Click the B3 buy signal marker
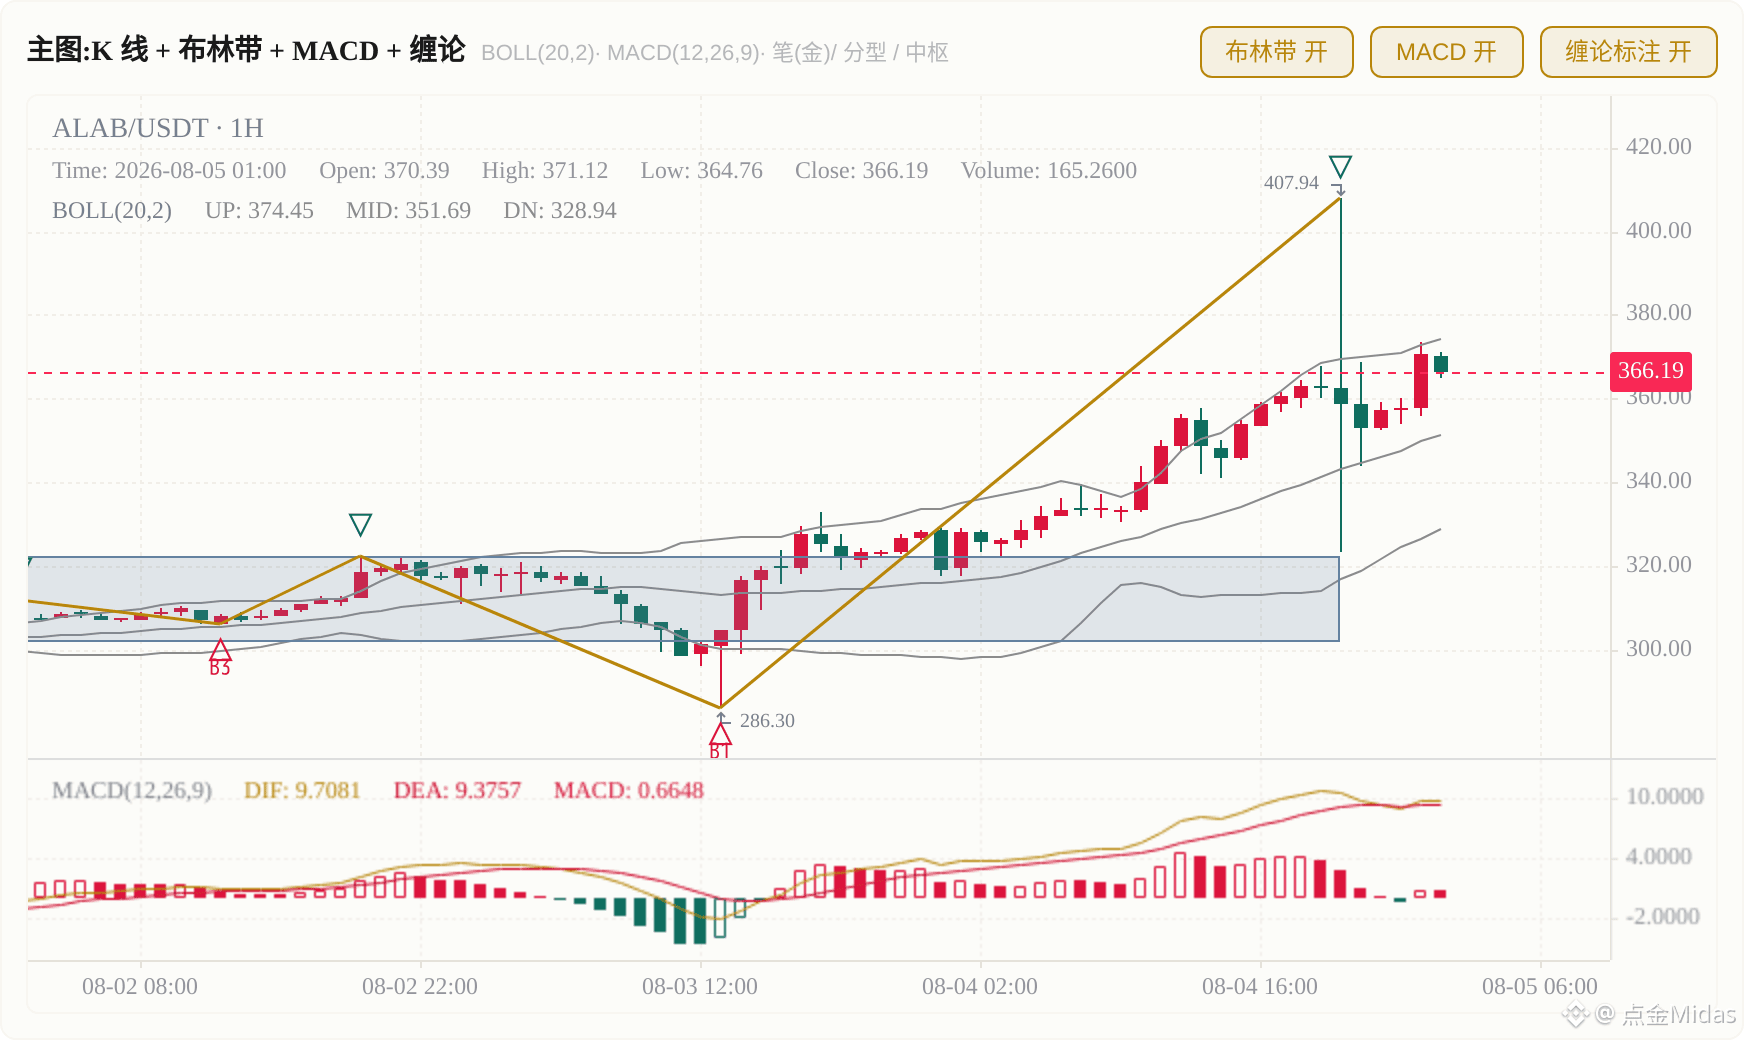The height and width of the screenshot is (1040, 1744). tap(220, 659)
